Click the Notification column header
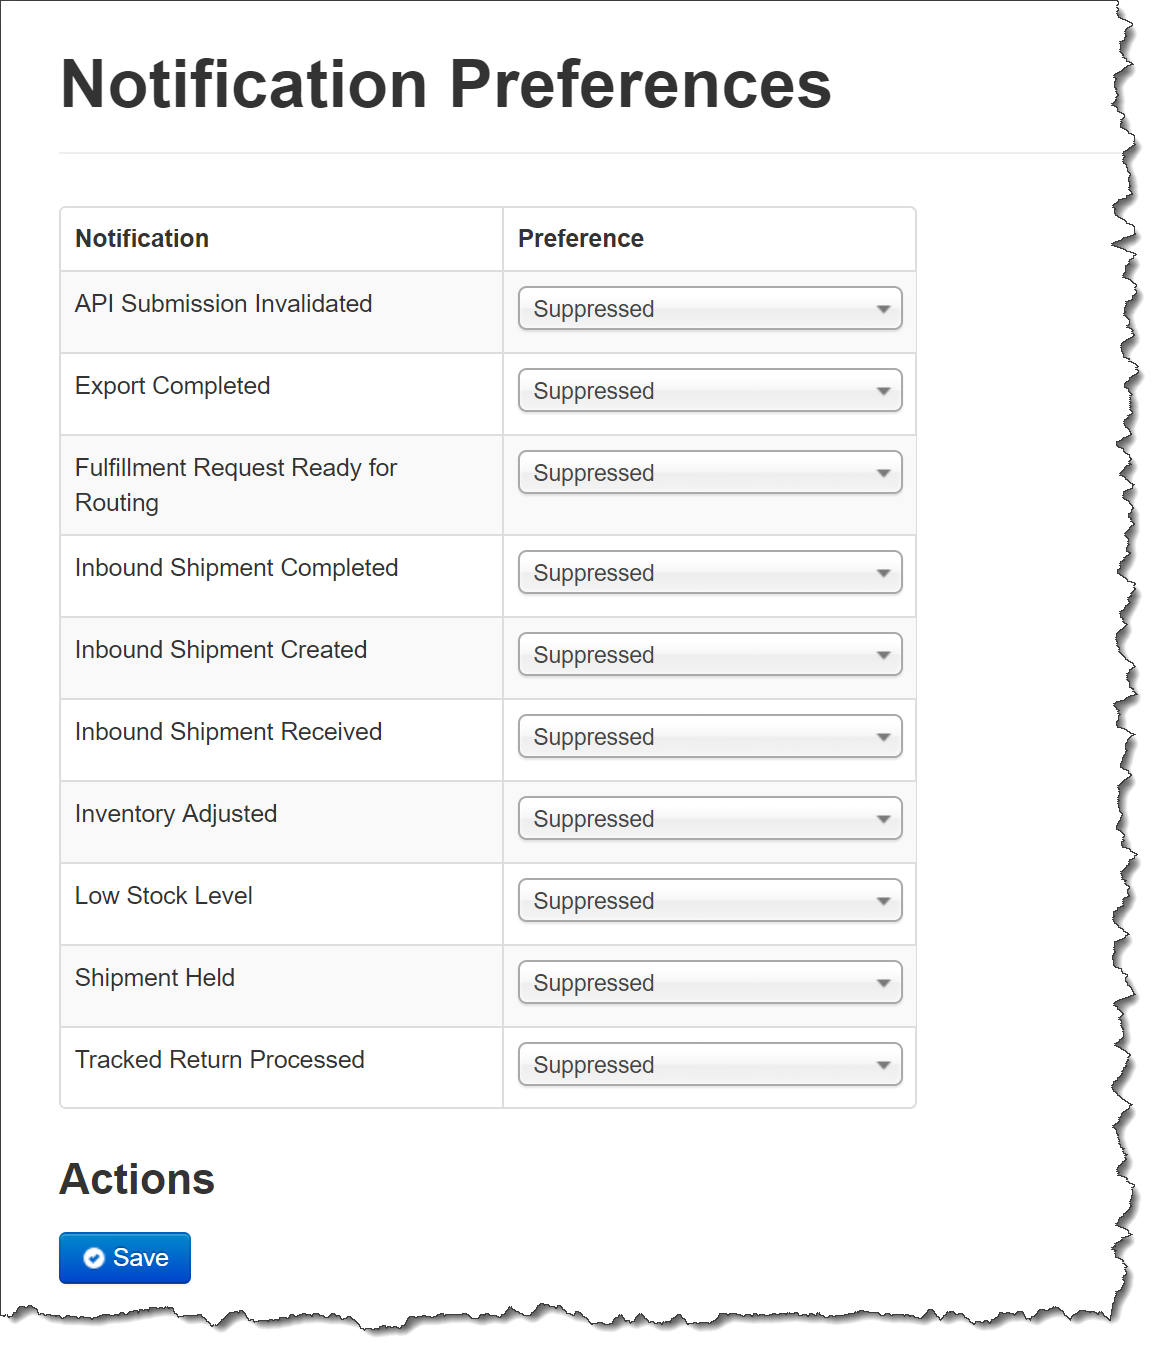 click(142, 238)
